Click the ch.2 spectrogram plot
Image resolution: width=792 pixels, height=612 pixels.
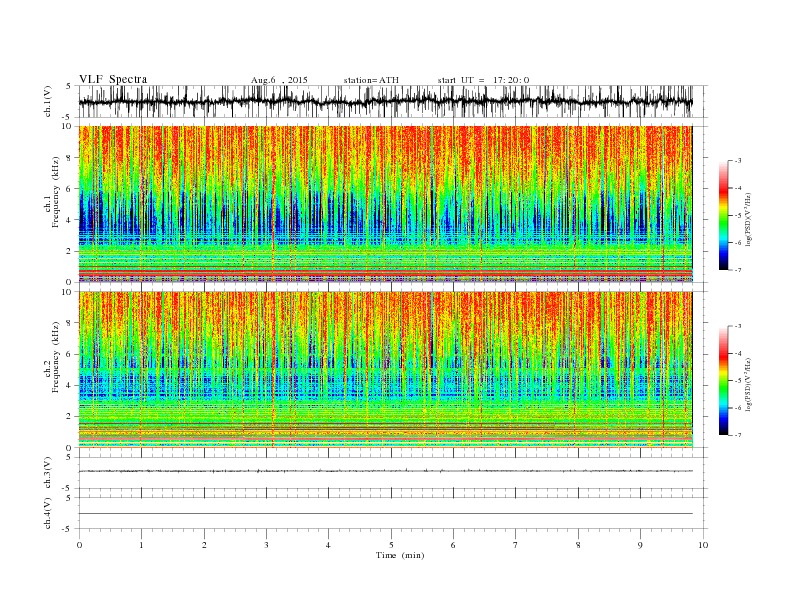386,370
